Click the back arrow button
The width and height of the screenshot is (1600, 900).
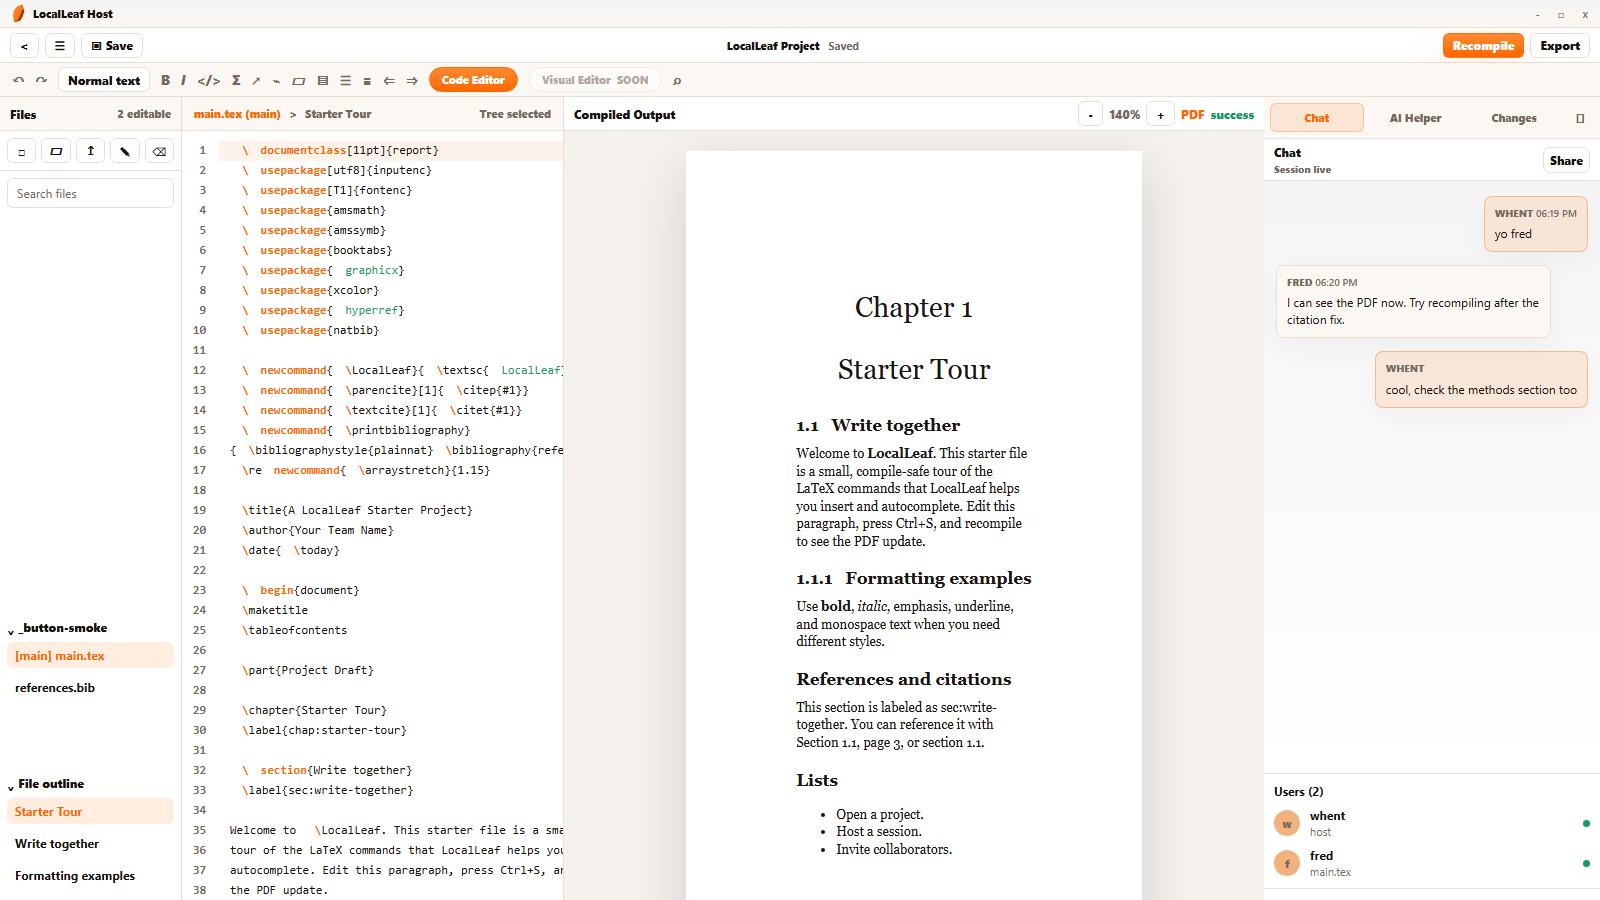(25, 46)
